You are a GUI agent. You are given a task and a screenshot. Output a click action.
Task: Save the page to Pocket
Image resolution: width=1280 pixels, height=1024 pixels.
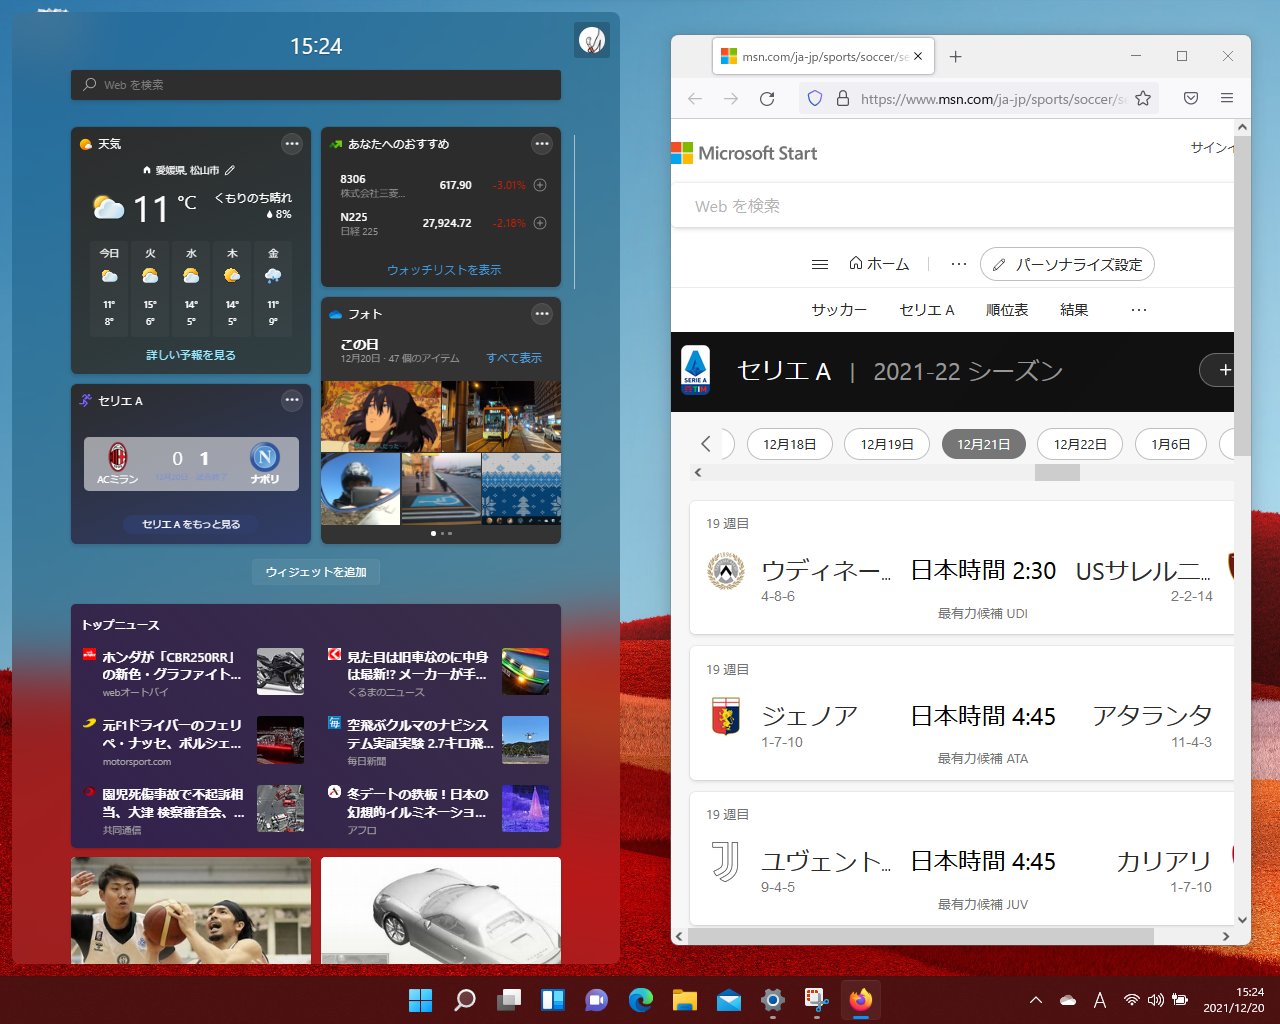1190,98
